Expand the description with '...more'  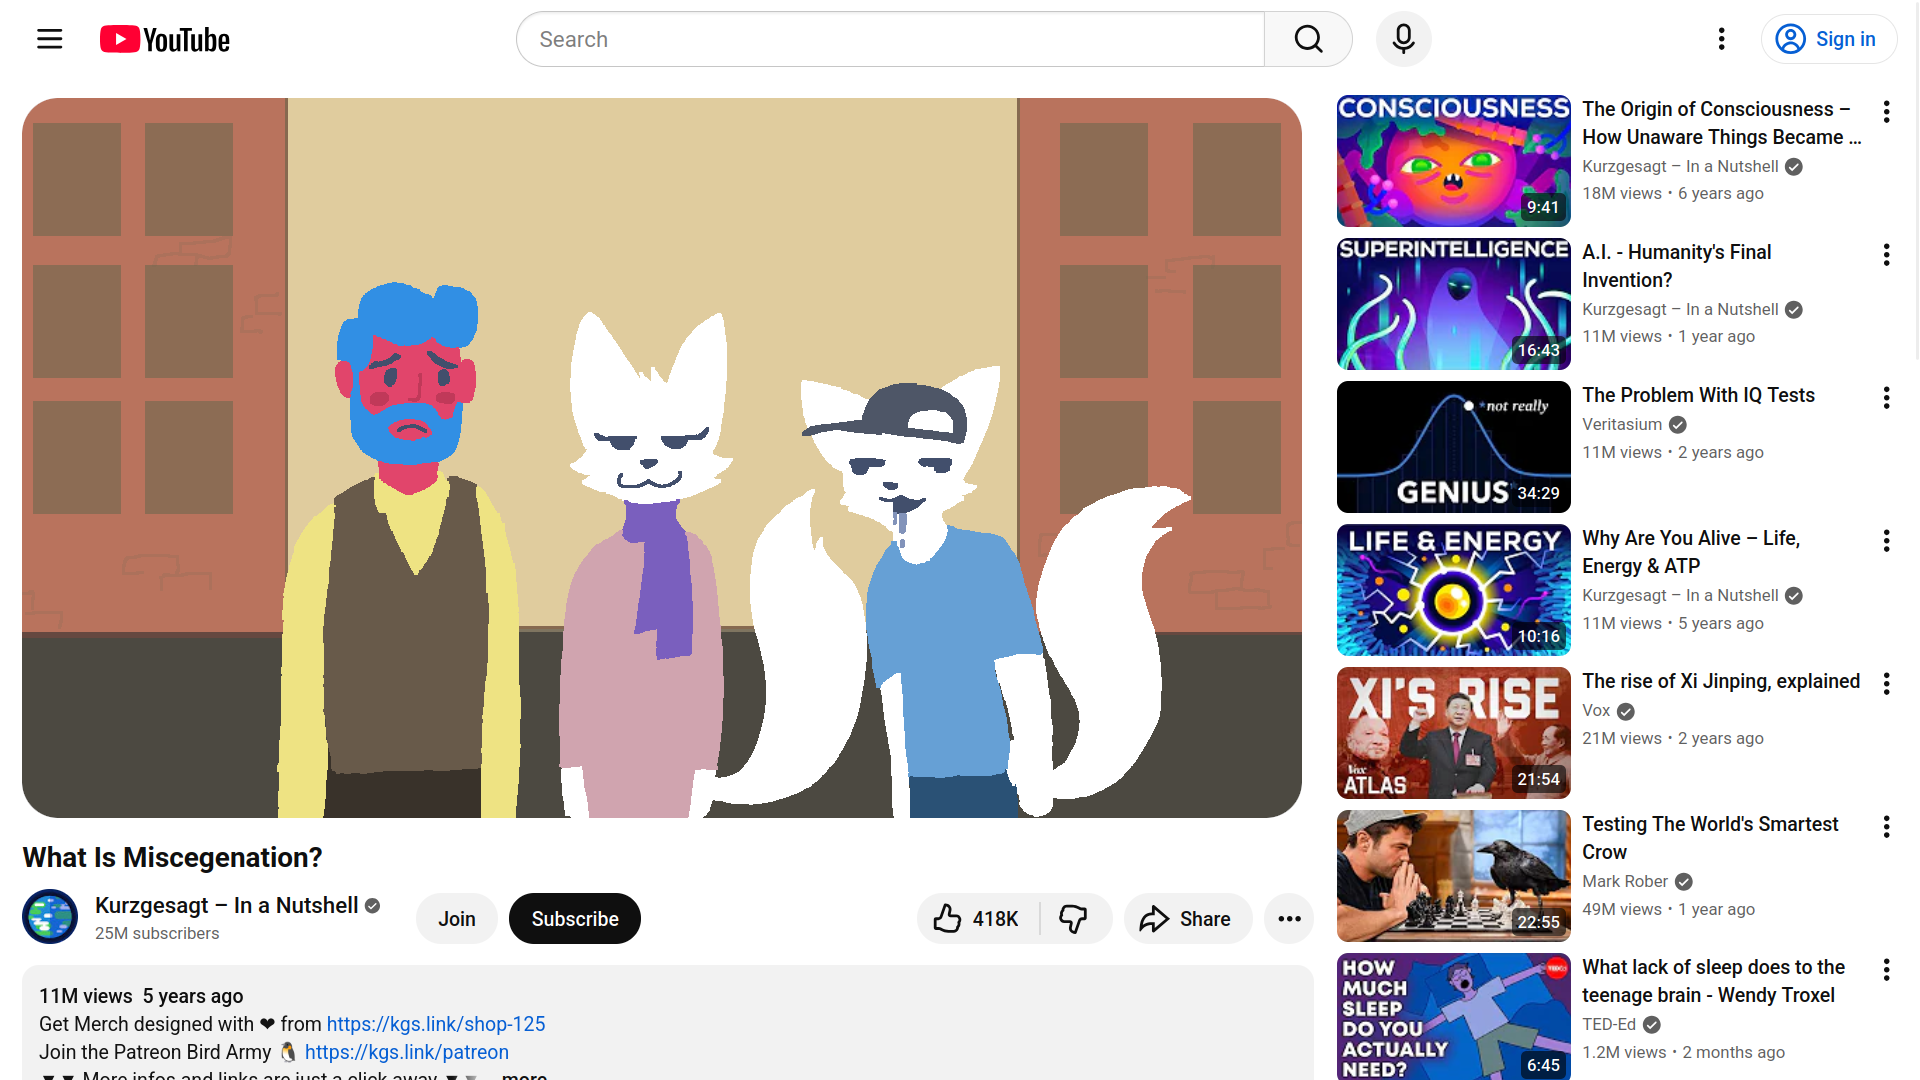(x=523, y=1073)
